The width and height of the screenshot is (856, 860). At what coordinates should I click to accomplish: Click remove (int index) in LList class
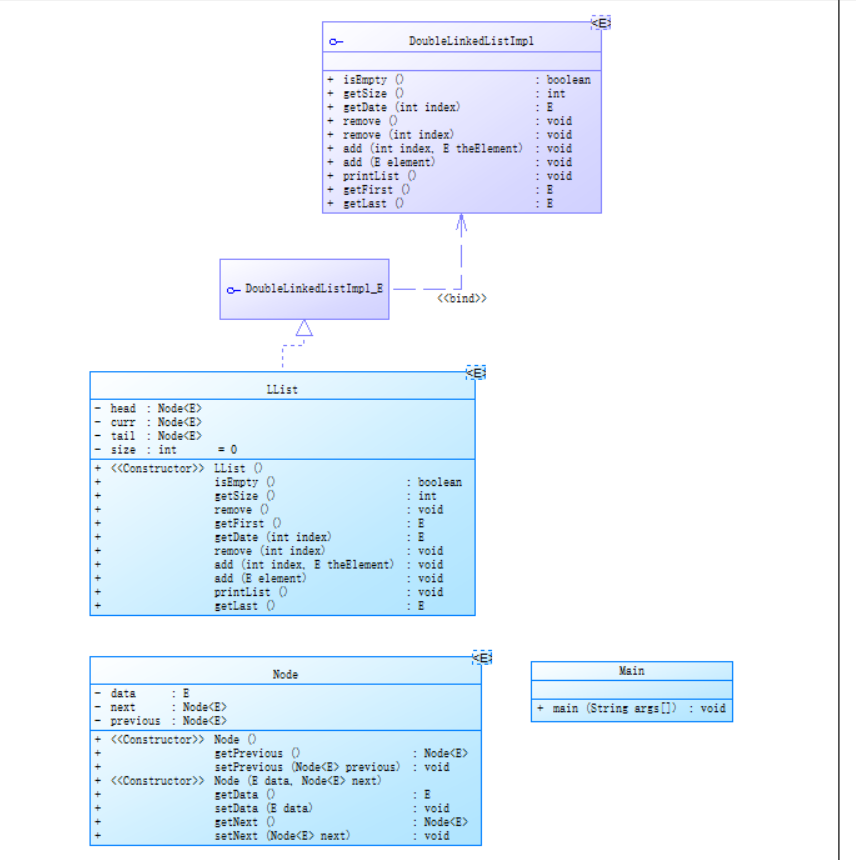tap(269, 551)
